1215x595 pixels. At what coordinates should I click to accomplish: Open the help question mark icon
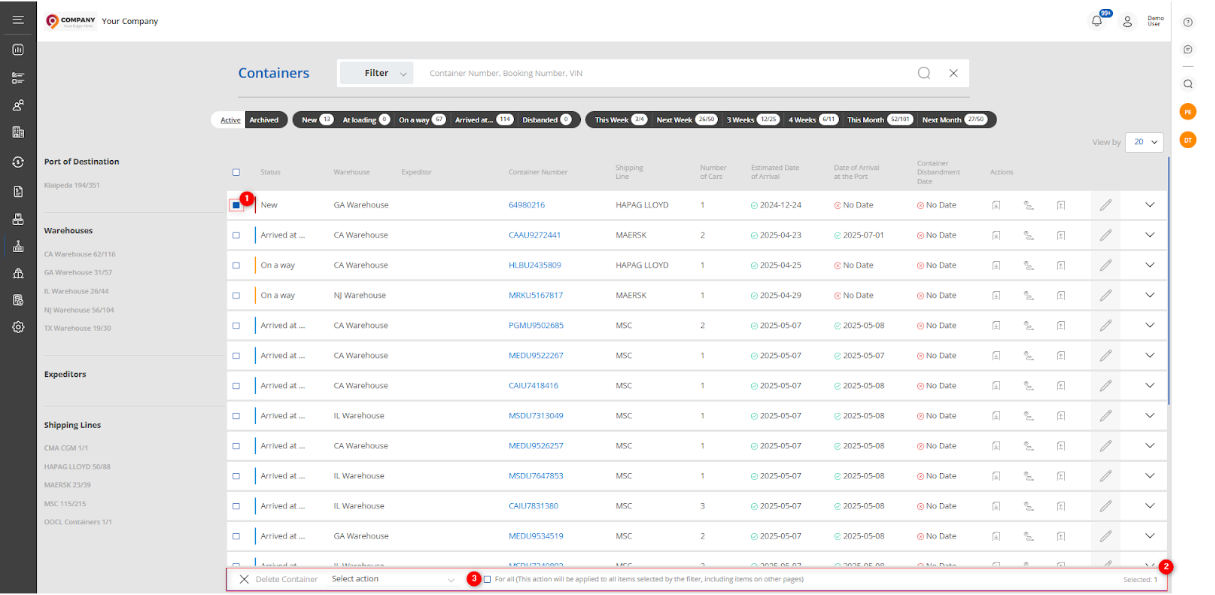(x=1188, y=22)
